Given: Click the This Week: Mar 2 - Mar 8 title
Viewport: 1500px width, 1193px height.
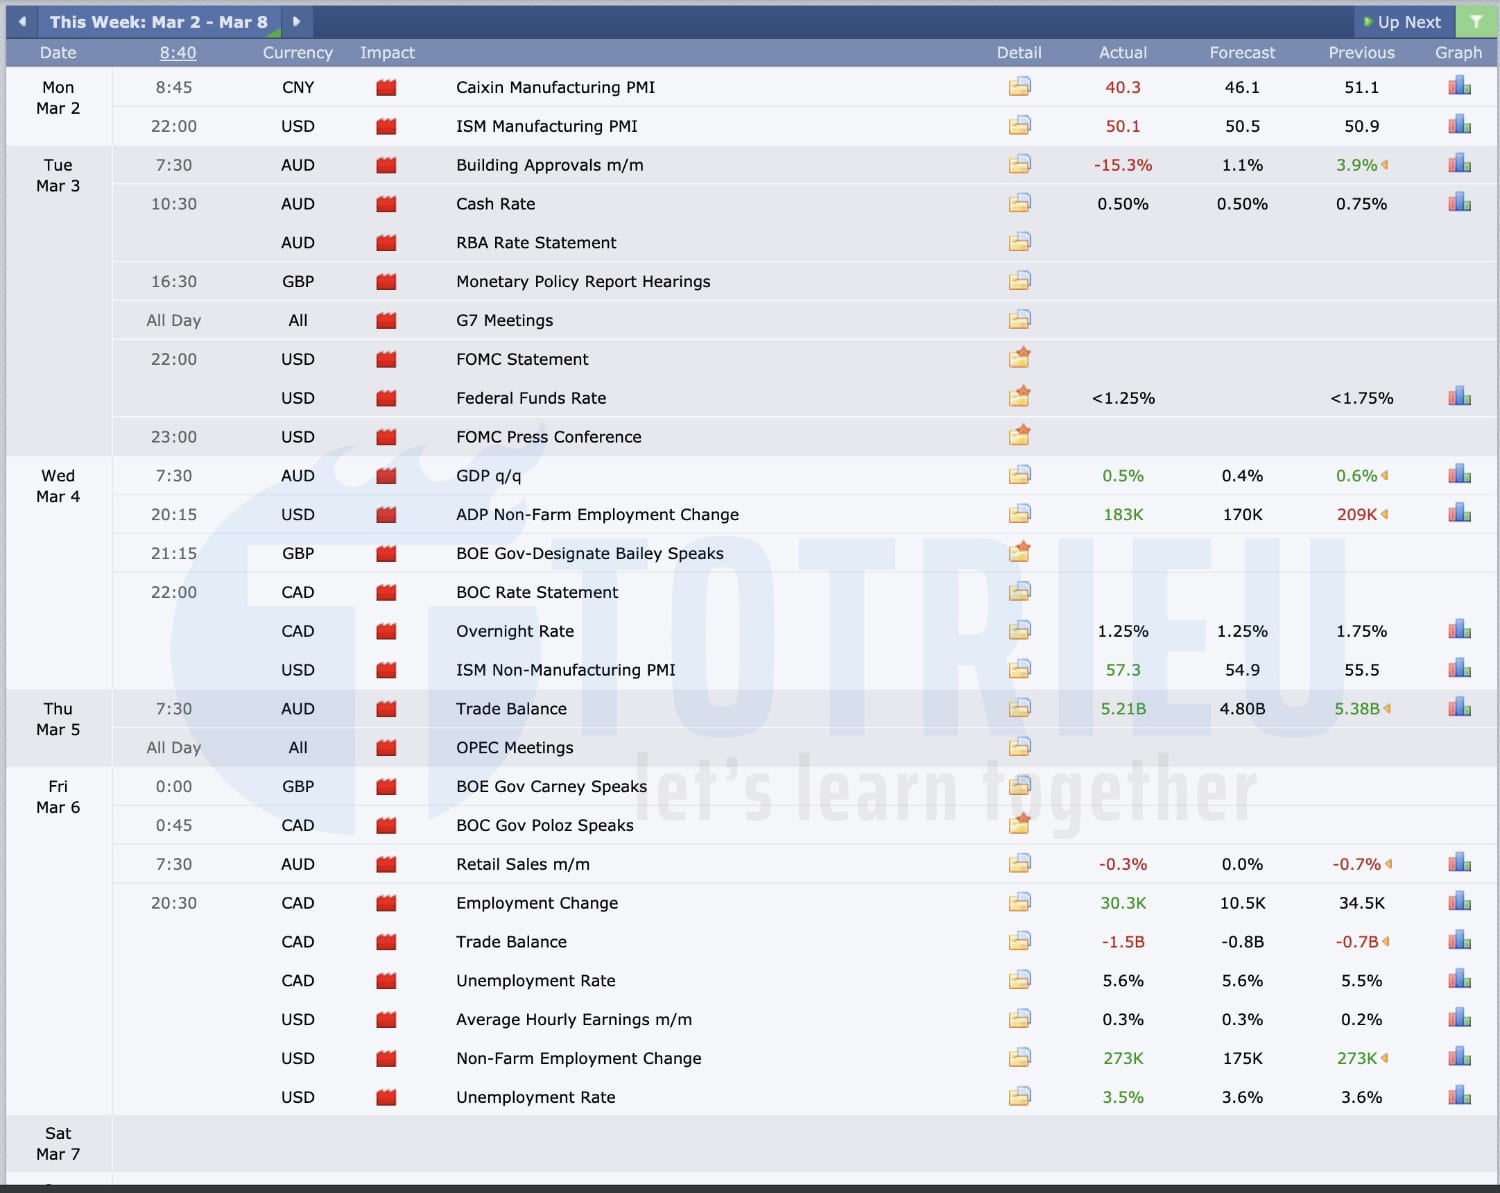Looking at the screenshot, I should (x=159, y=22).
